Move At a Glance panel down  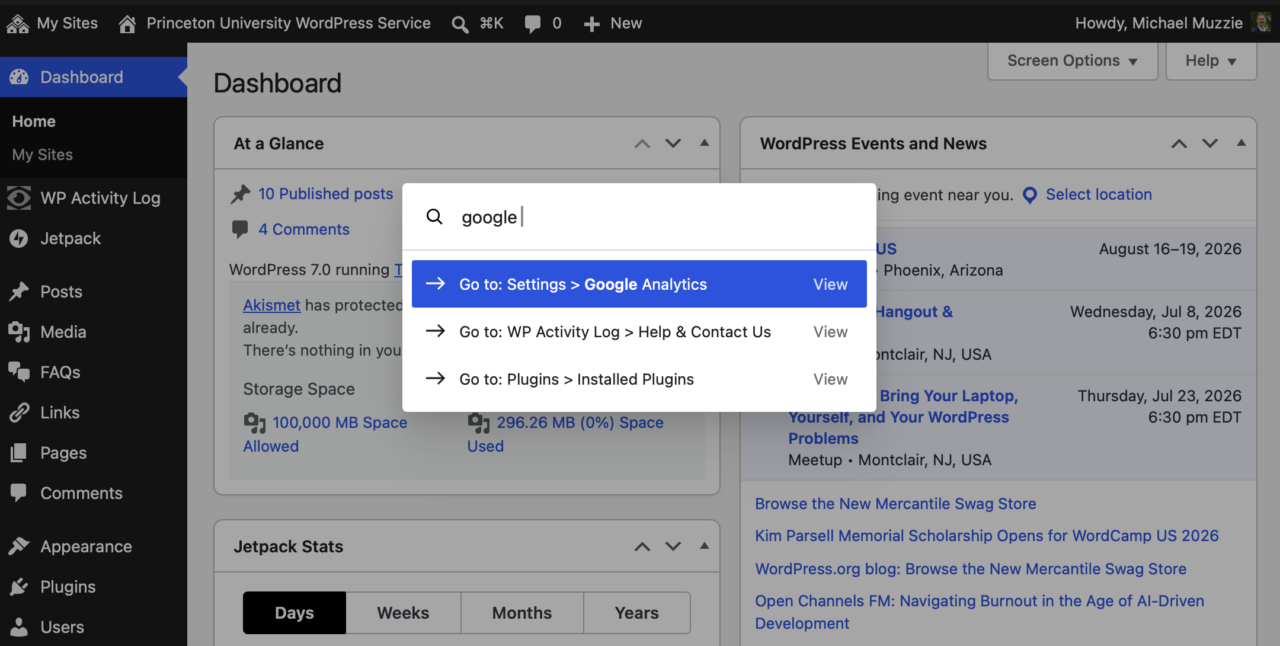(673, 144)
